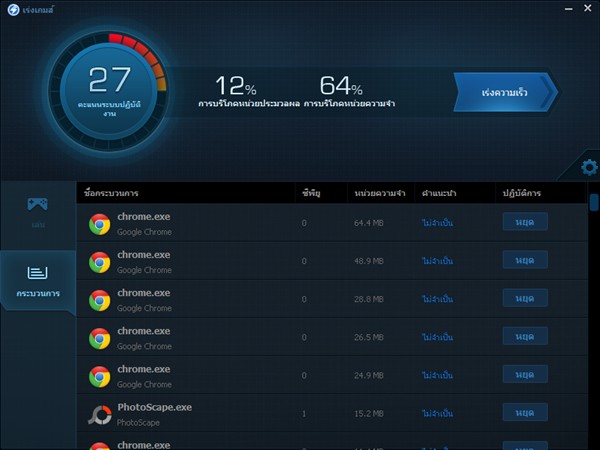Viewport: 600px width, 450px height.
Task: Open the กระบวนการ tab in sidebar
Action: (38, 281)
